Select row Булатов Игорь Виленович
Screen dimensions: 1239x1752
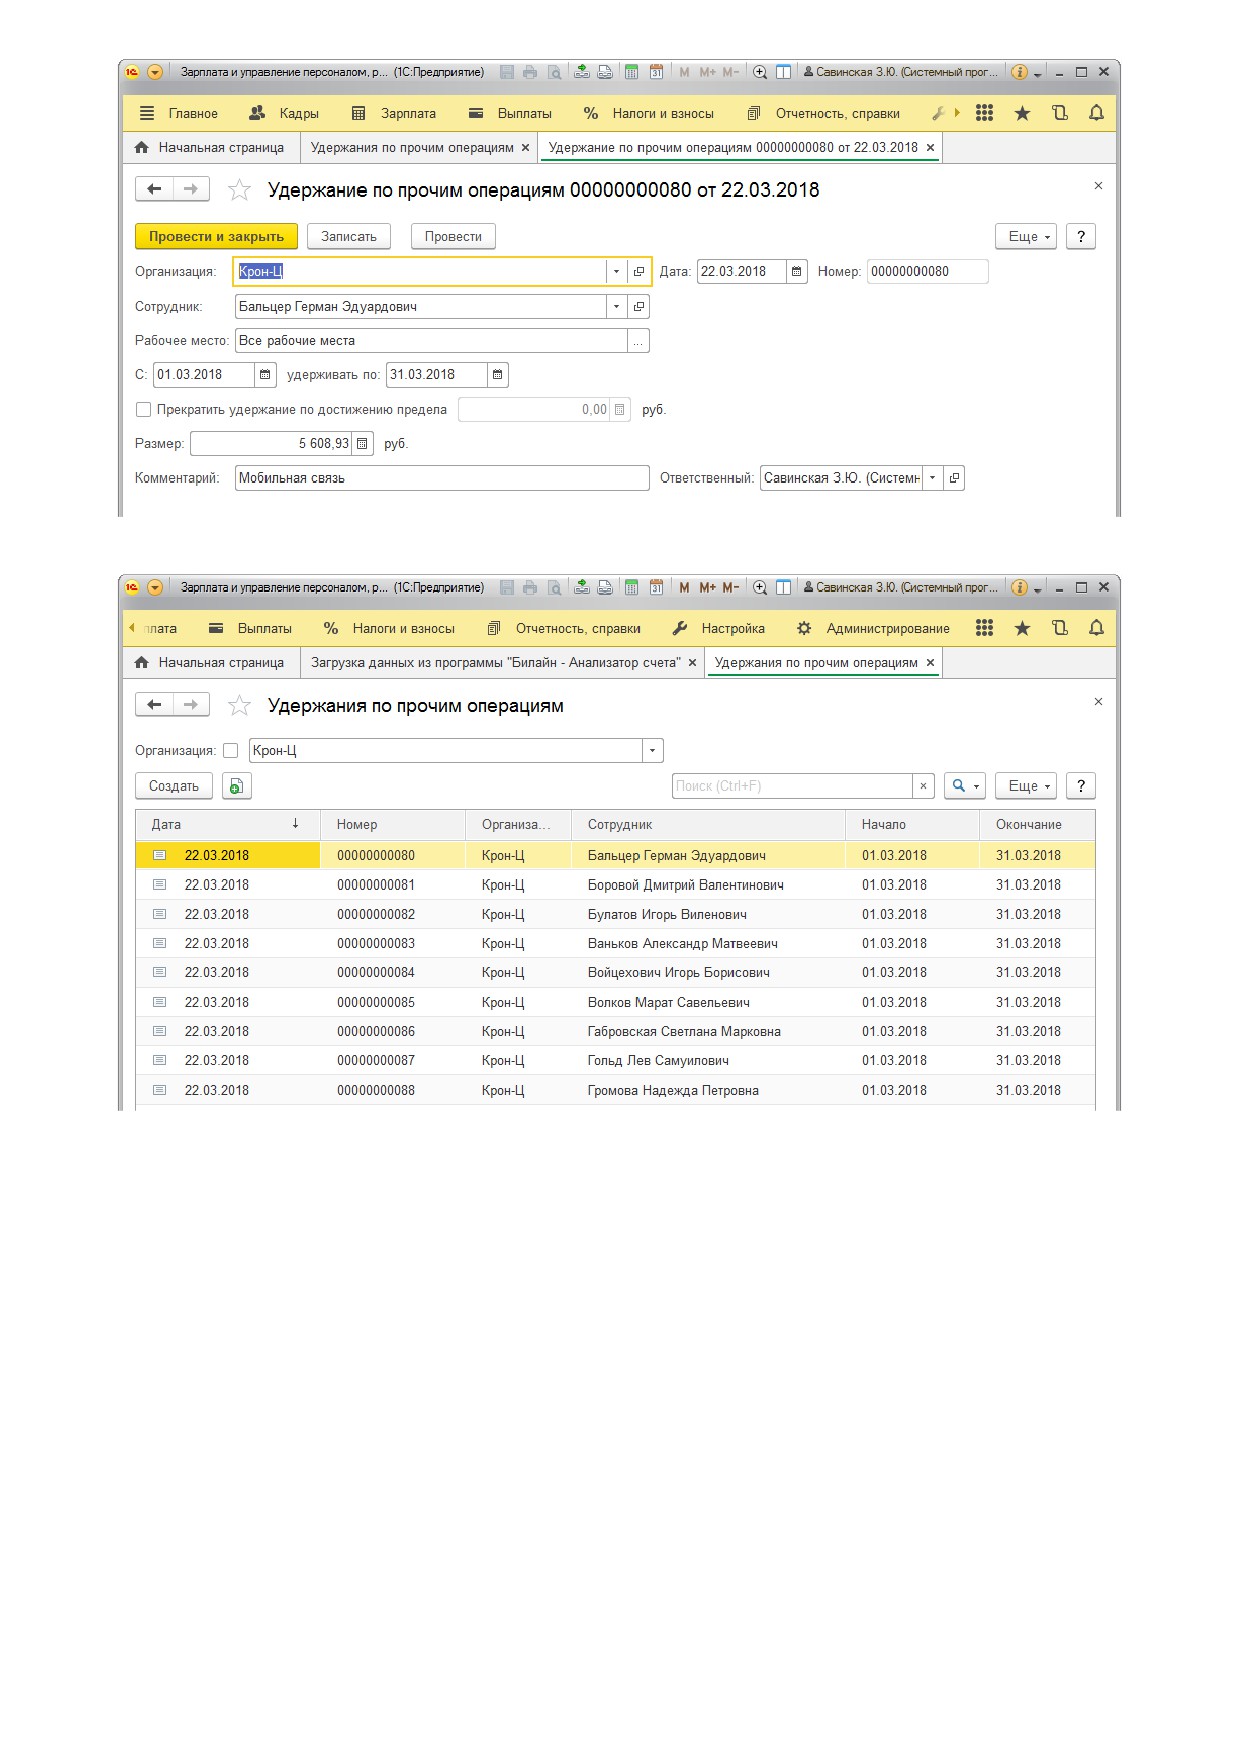click(615, 914)
